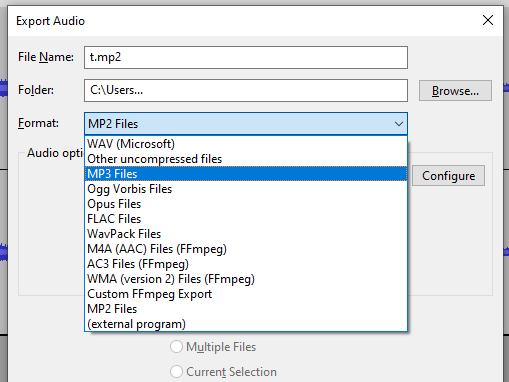
Task: Choose Other uncompressed files option
Action: coord(246,159)
